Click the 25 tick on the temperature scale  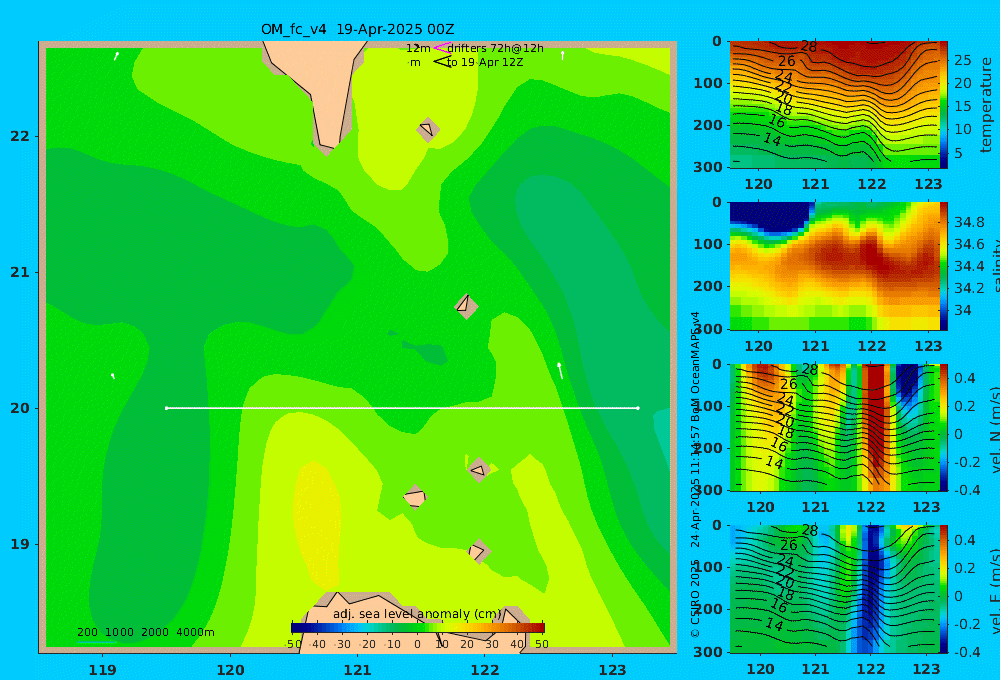pos(962,60)
